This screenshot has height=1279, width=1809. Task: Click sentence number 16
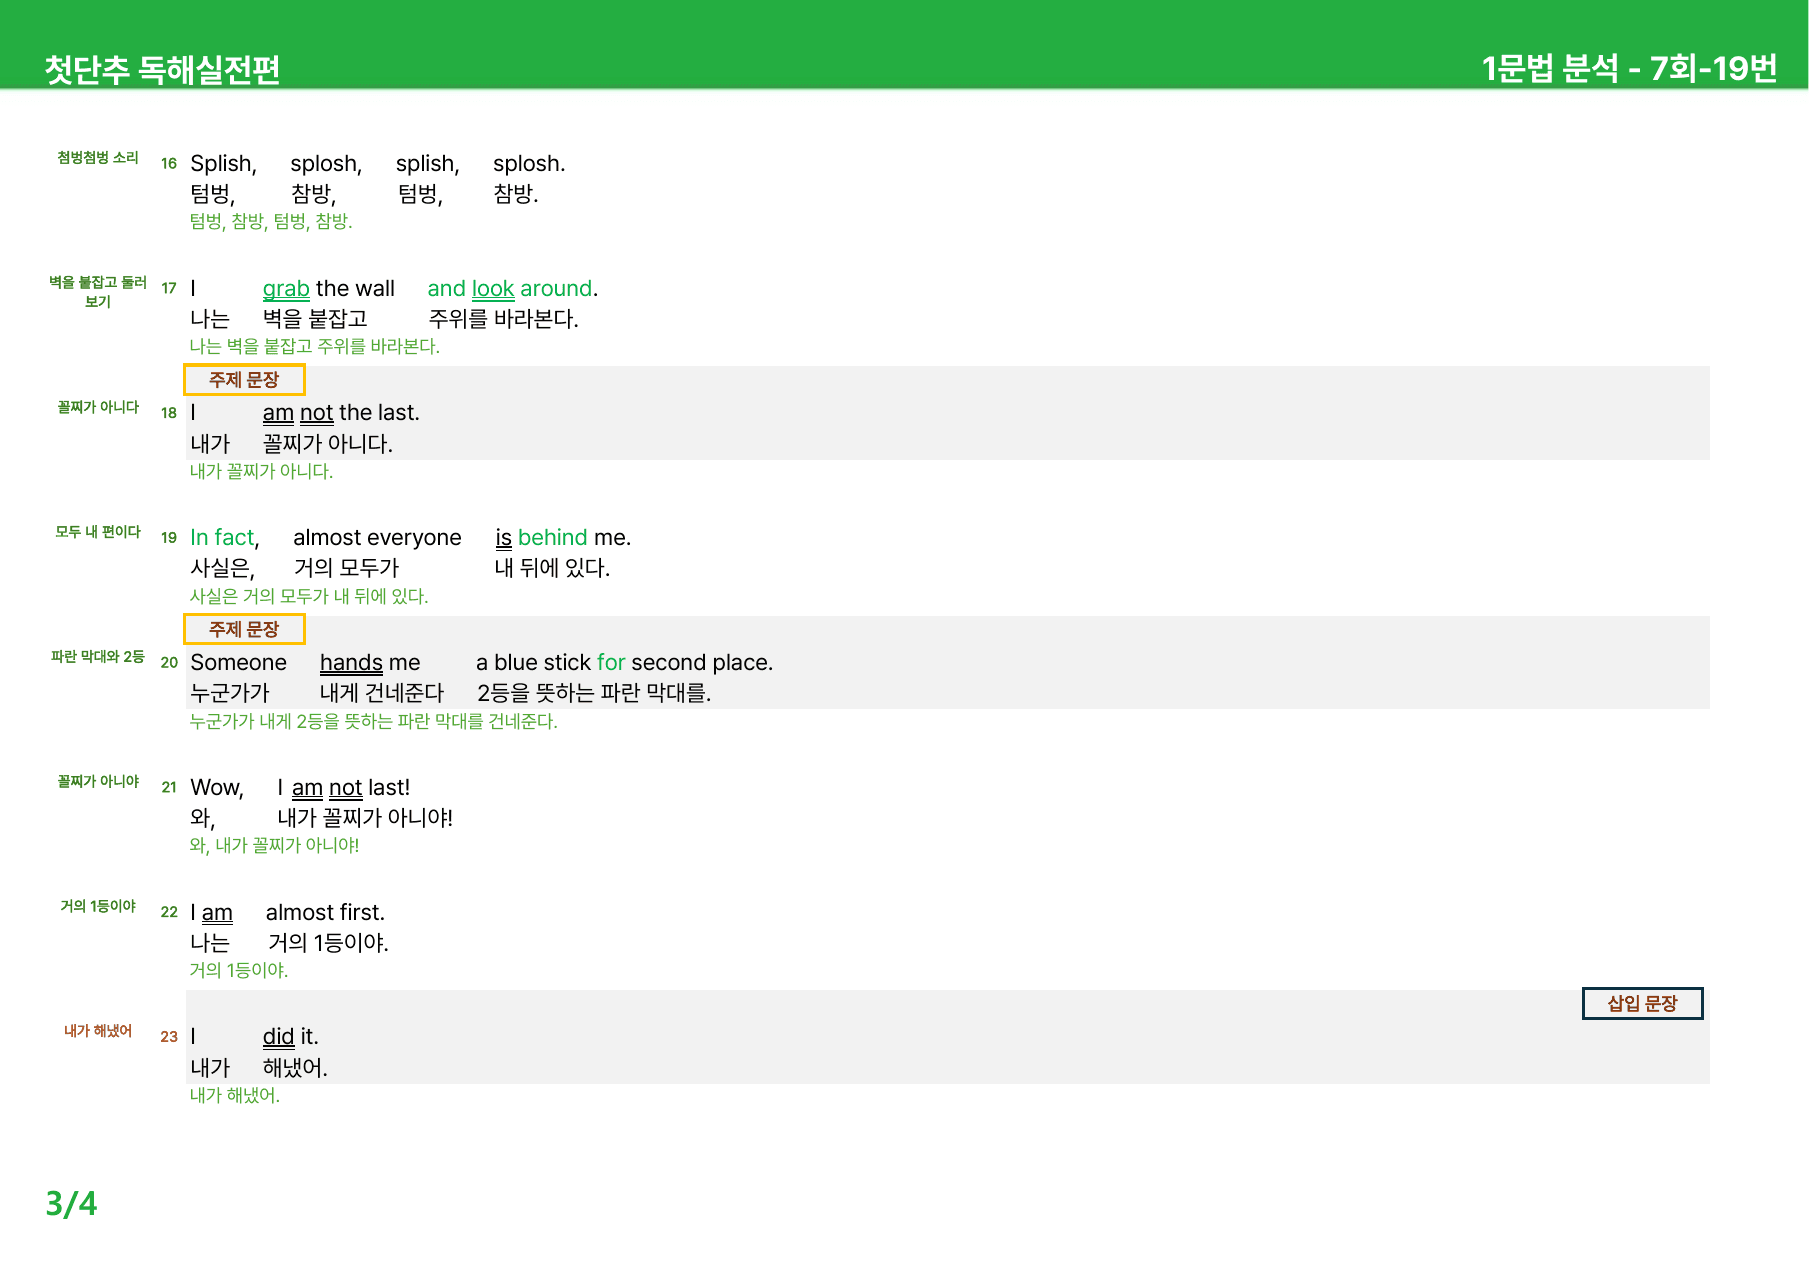169,163
